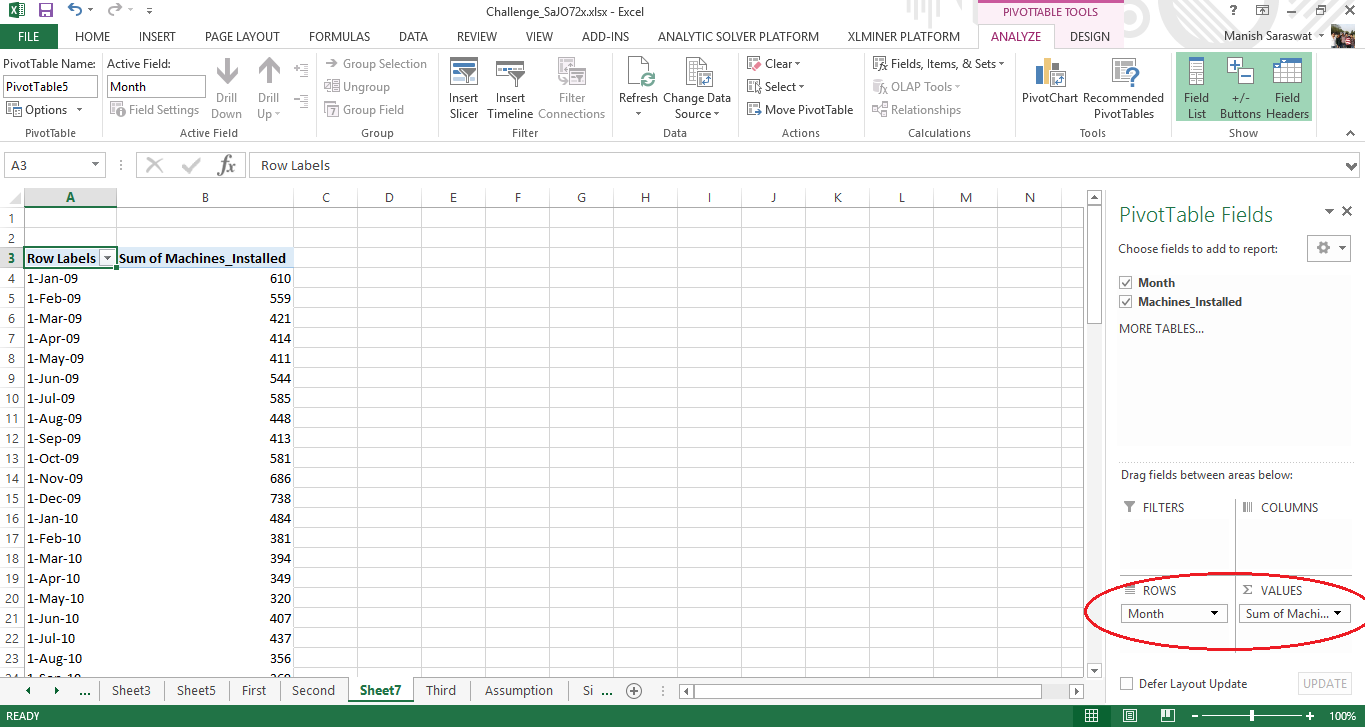1365x727 pixels.
Task: Switch to the DESIGN ribbon tab
Action: point(1089,37)
